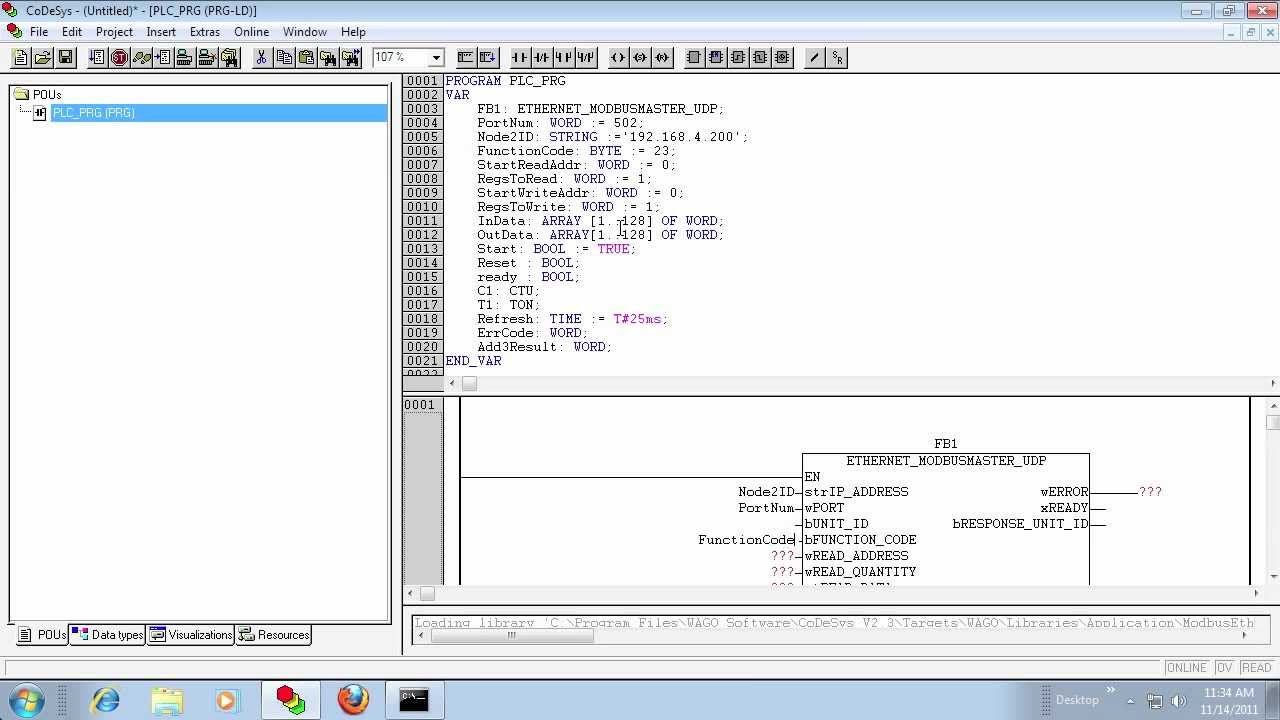Click the Global search toolbar icon
This screenshot has width=1280, height=720.
(x=229, y=58)
